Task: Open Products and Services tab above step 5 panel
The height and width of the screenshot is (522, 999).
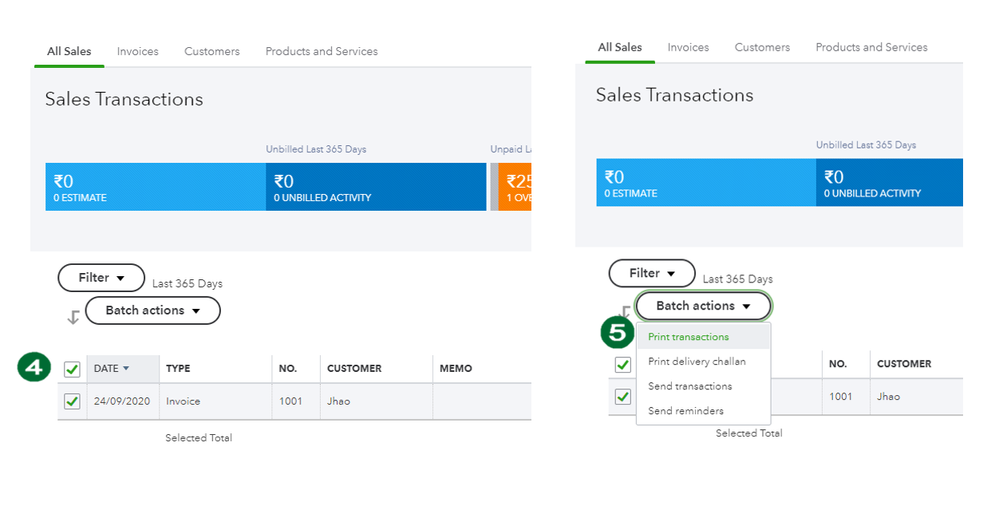Action: coord(871,48)
